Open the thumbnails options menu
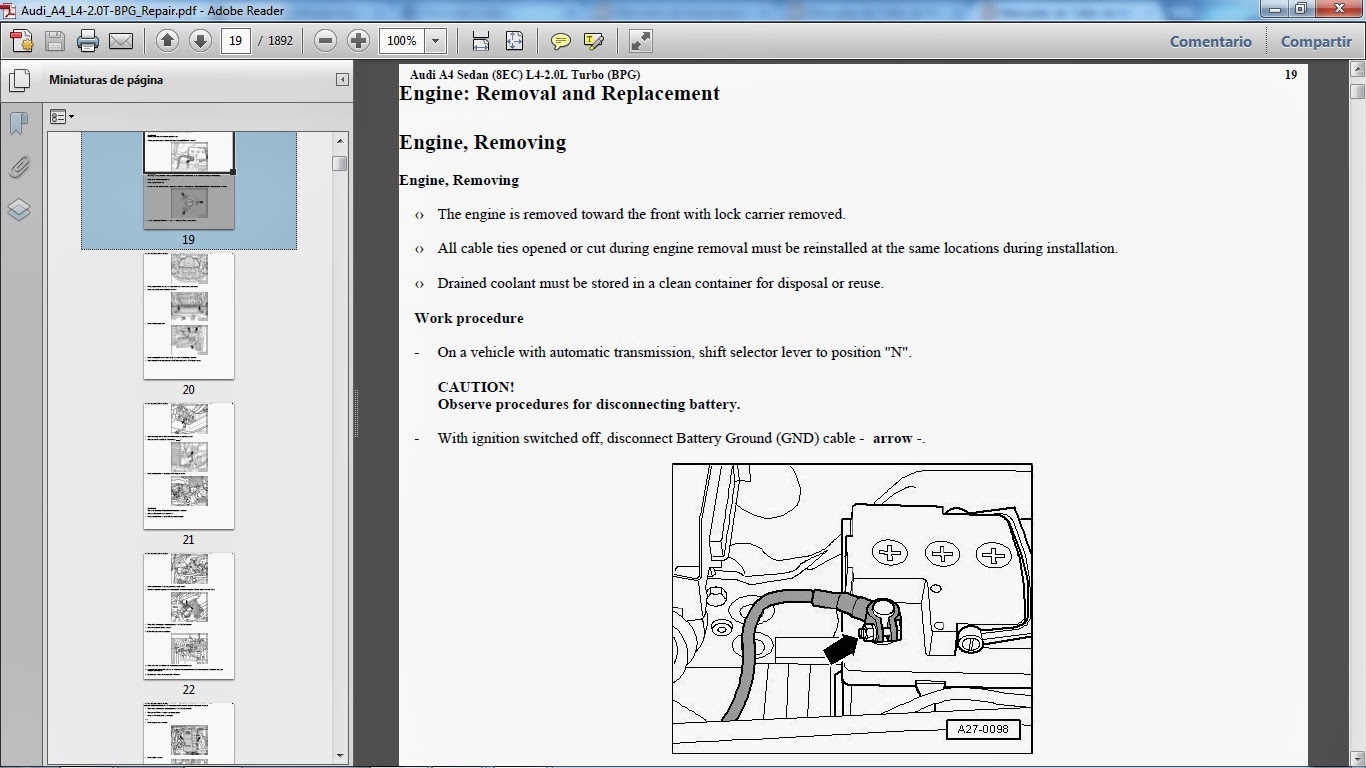This screenshot has width=1366, height=768. tap(62, 117)
